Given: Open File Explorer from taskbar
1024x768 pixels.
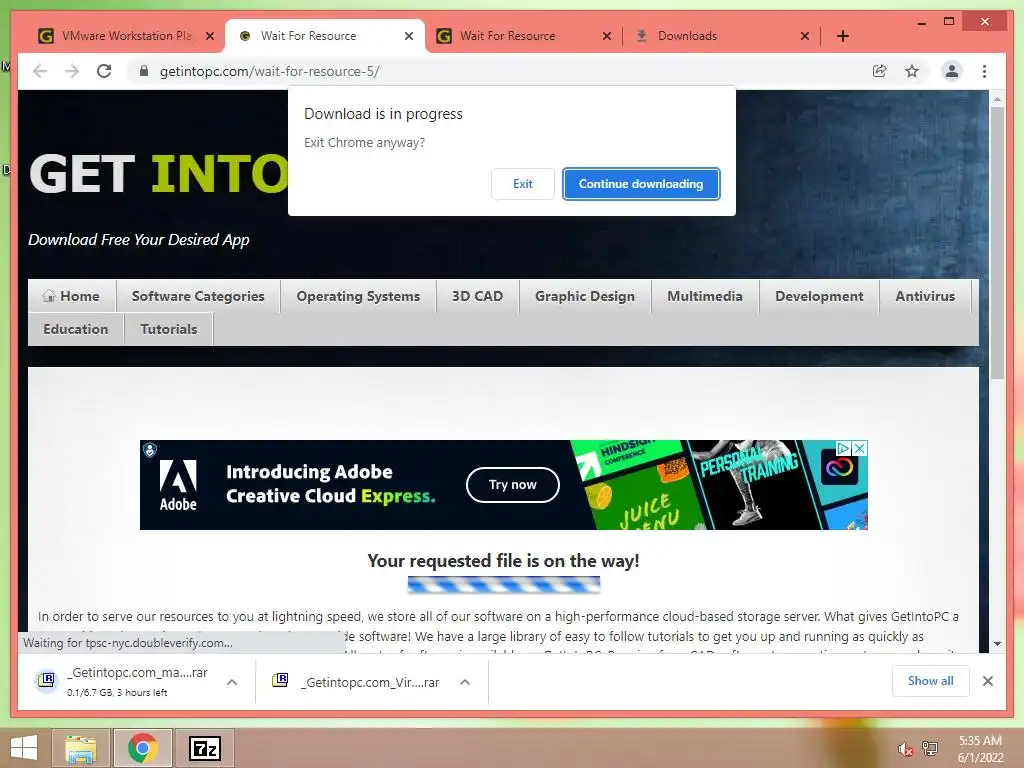Looking at the screenshot, I should click(x=81, y=748).
